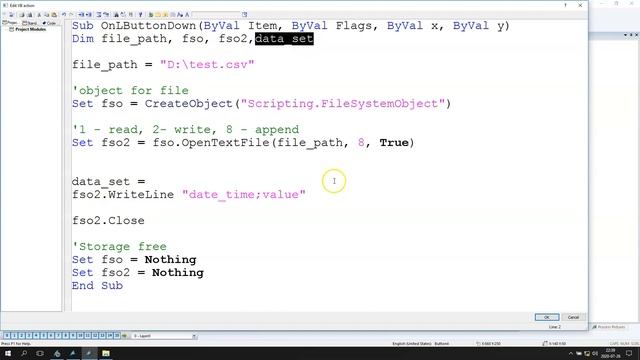Click the "date_time;value" string literal
640x360 pixels.
pyautogui.click(x=244, y=194)
